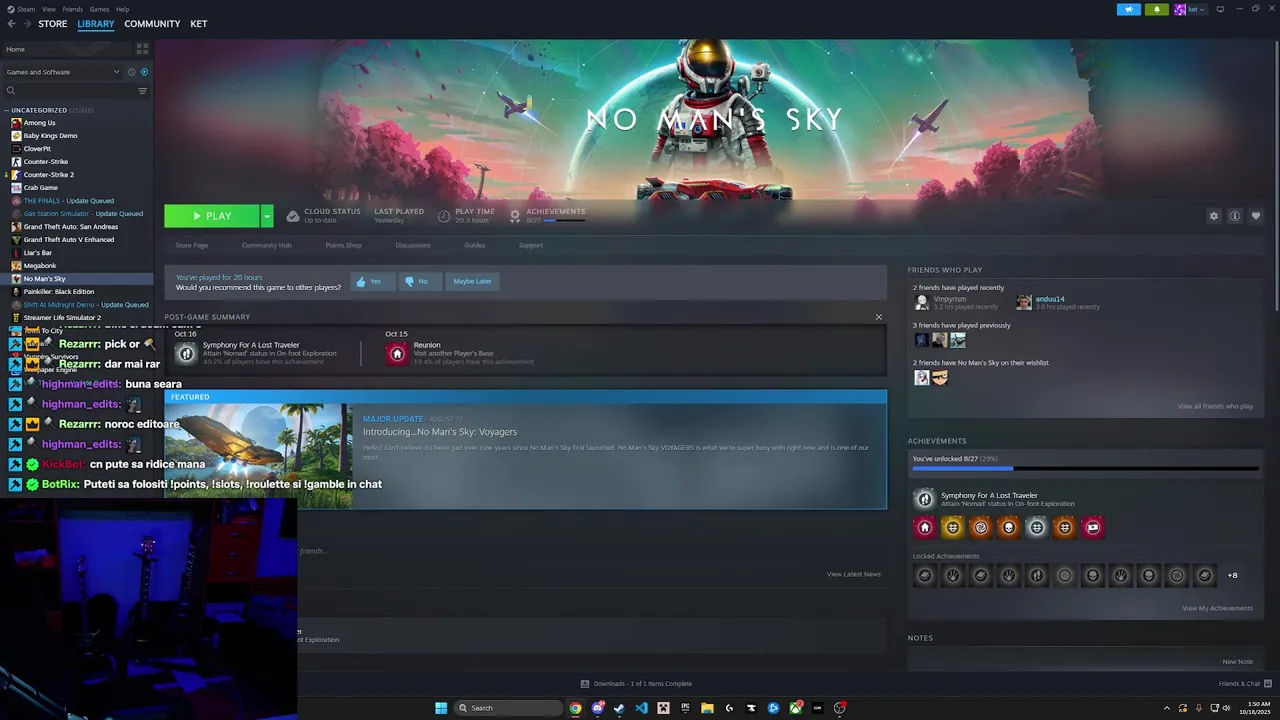Toggle ready-to-play filter icon
Image resolution: width=1280 pixels, height=720 pixels.
tap(144, 72)
